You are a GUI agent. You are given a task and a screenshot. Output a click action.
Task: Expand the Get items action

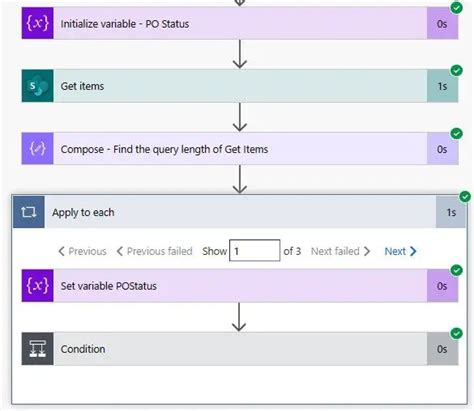(240, 86)
